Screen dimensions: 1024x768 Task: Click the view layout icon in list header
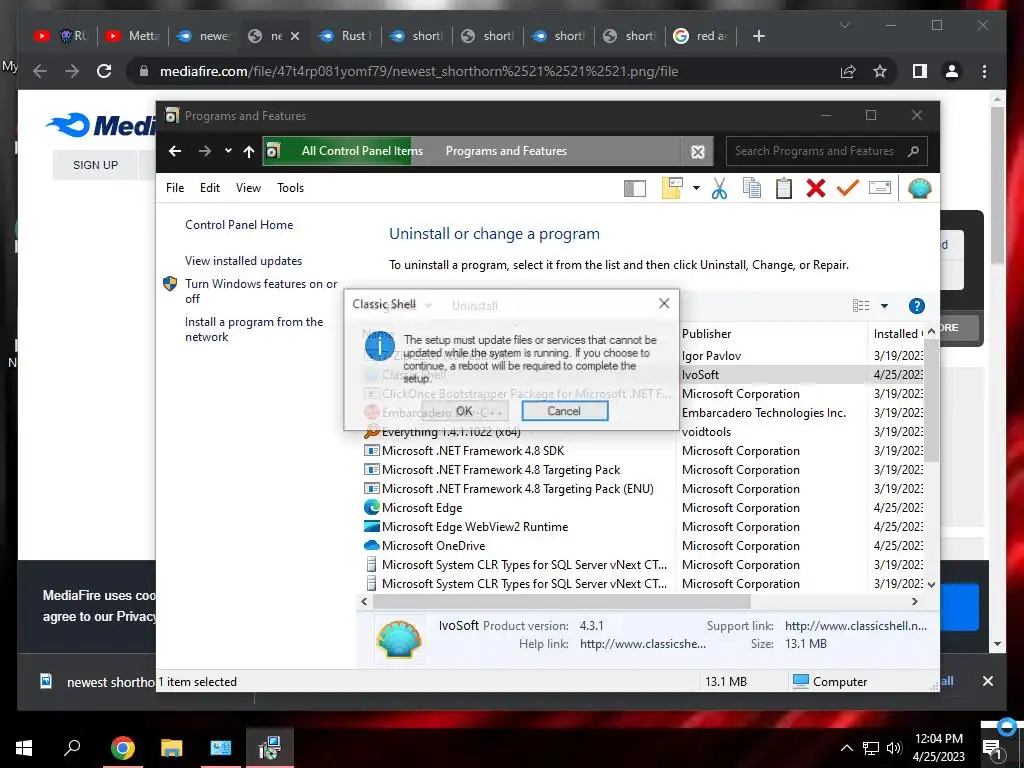[861, 306]
